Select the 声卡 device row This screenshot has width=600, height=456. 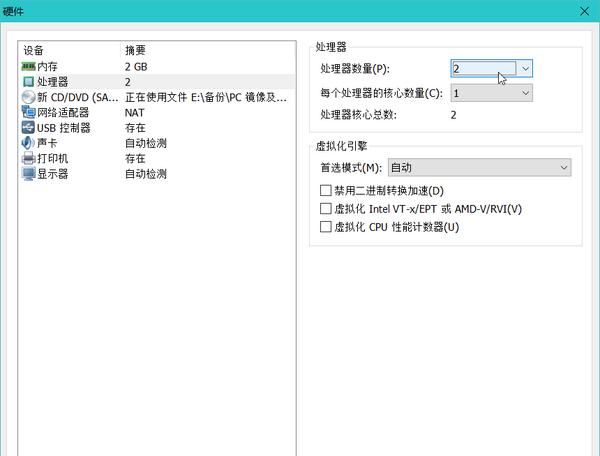157,143
